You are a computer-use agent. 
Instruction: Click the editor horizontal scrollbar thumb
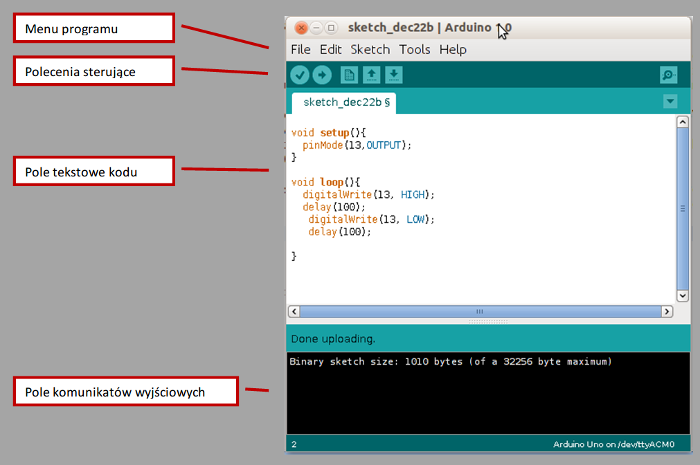[x=480, y=311]
